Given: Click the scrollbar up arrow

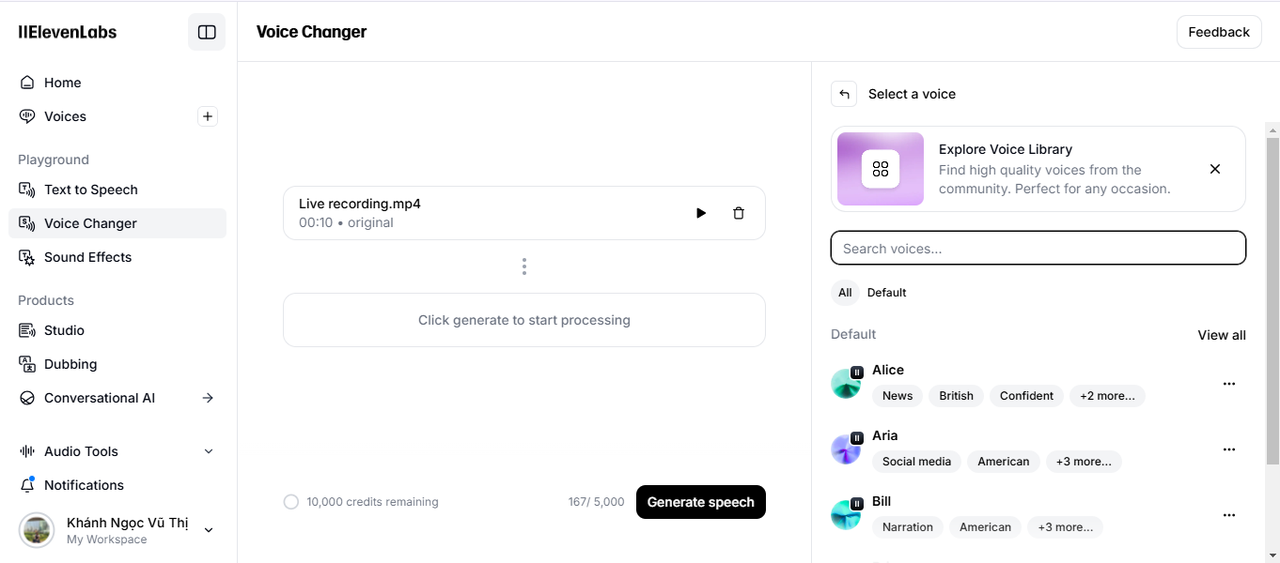Looking at the screenshot, I should pyautogui.click(x=1272, y=130).
